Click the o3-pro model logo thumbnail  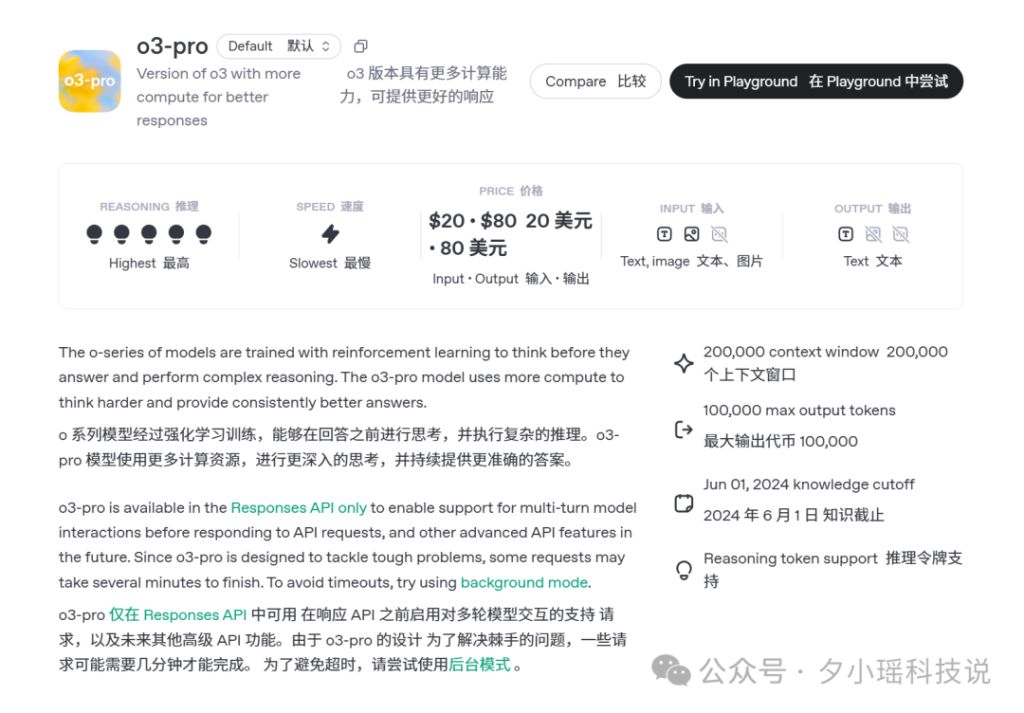click(90, 81)
